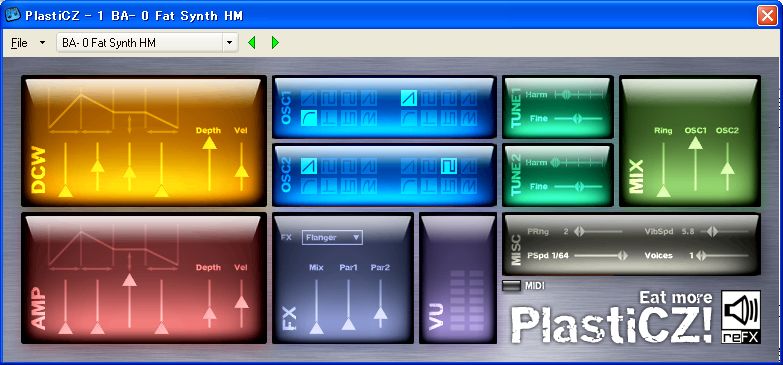Select OSC2 first-set M-shaped waveform
Image resolution: width=783 pixels, height=365 pixels.
pos(369,186)
